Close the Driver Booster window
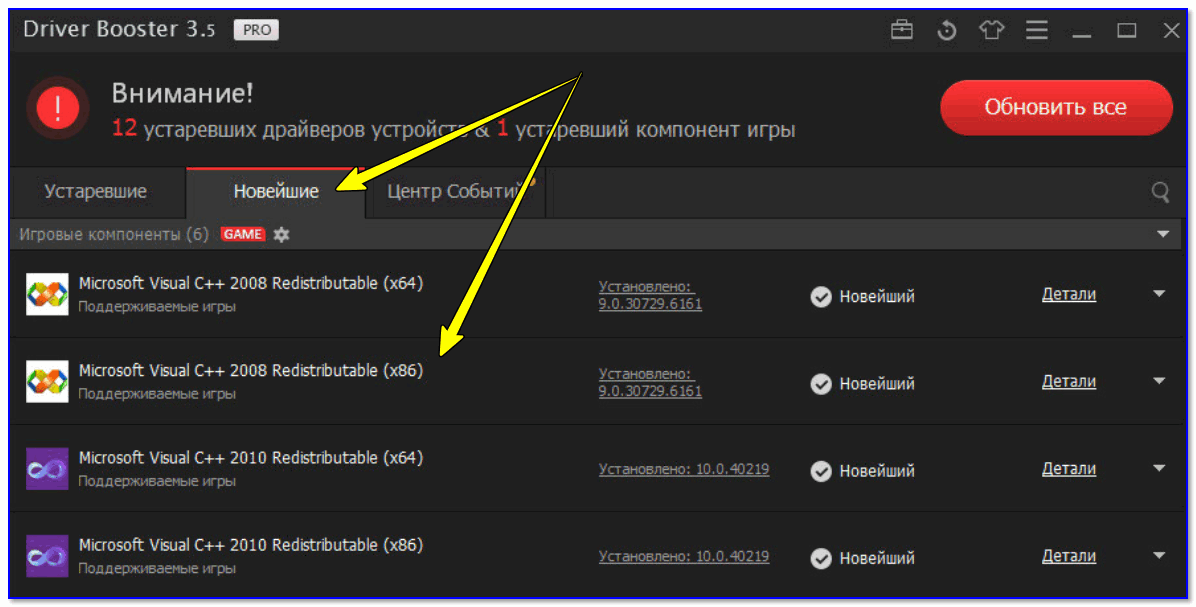Image resolution: width=1196 pixels, height=607 pixels. coord(1172,31)
